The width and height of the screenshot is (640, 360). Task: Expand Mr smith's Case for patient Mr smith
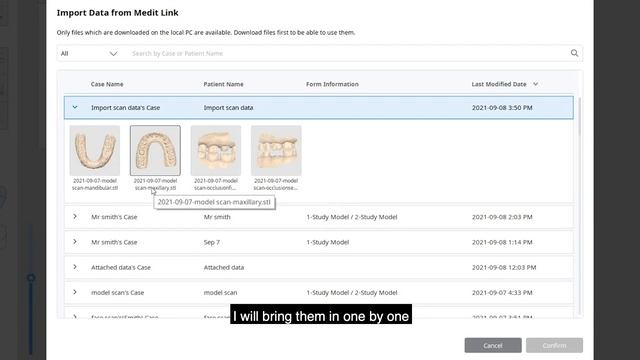pyautogui.click(x=75, y=217)
